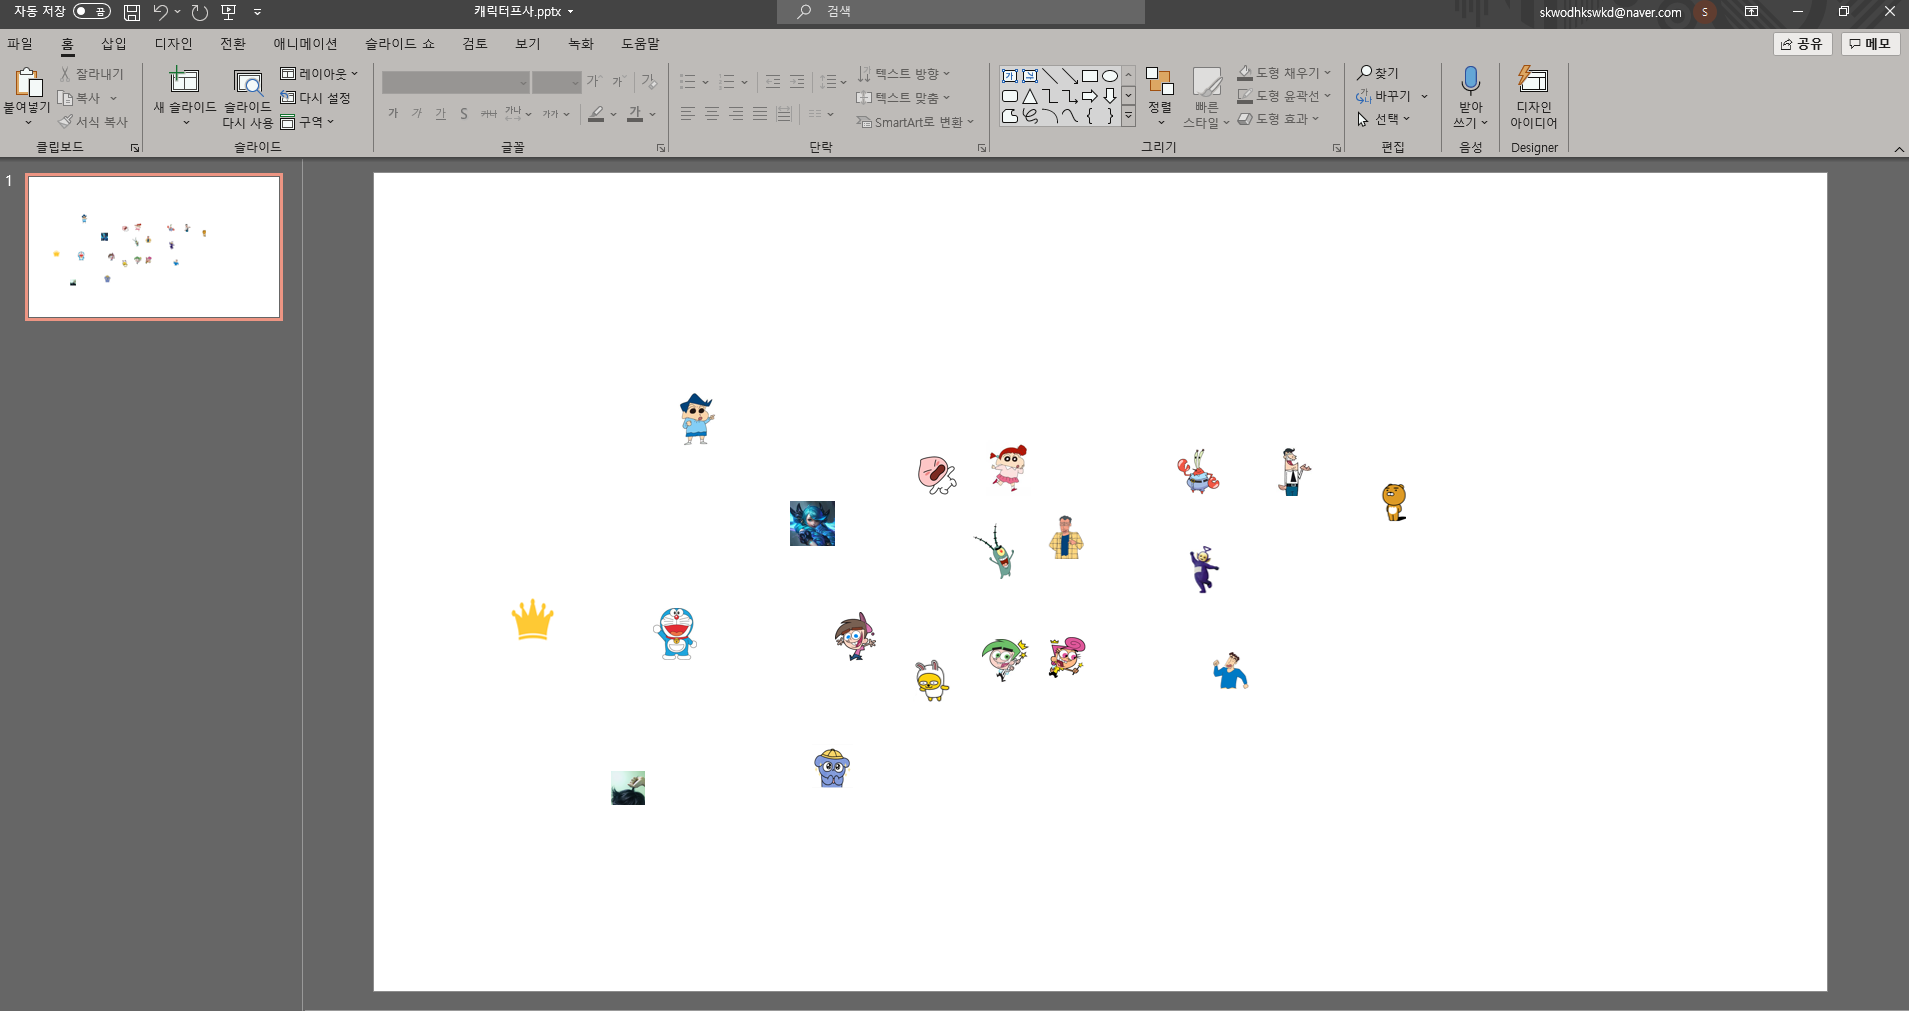
Task: Click the decrease indent icon
Action: coord(773,82)
